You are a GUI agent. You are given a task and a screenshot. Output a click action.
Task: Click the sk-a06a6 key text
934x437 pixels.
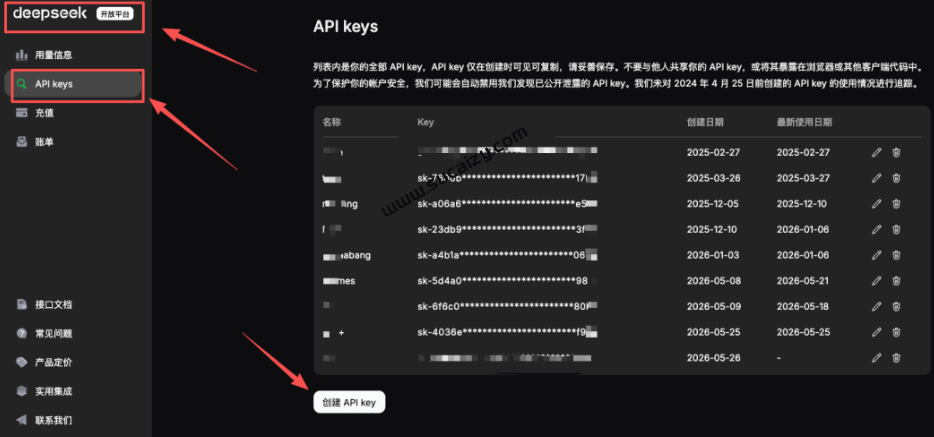(507, 204)
